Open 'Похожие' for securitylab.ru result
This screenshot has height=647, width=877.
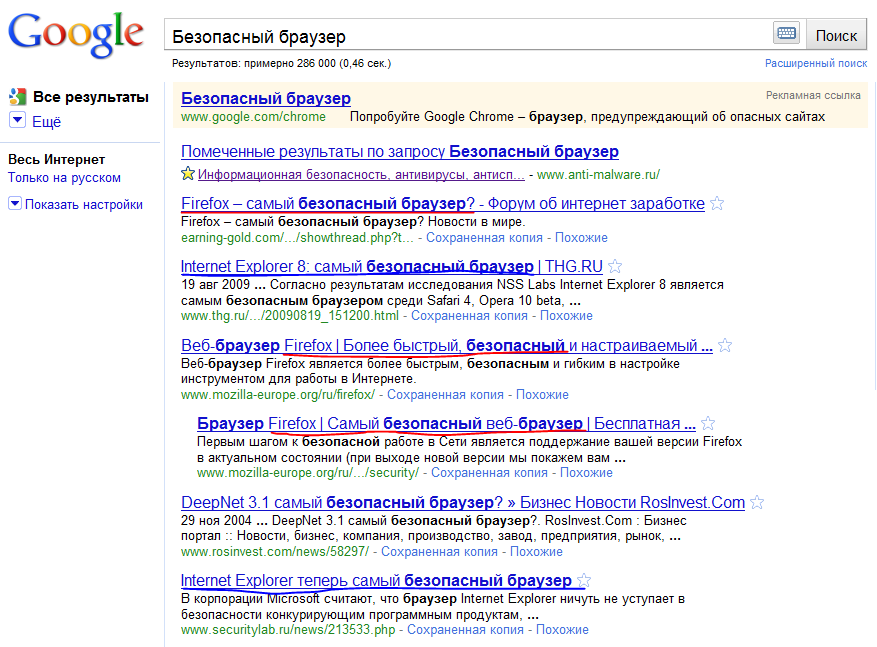(x=562, y=630)
